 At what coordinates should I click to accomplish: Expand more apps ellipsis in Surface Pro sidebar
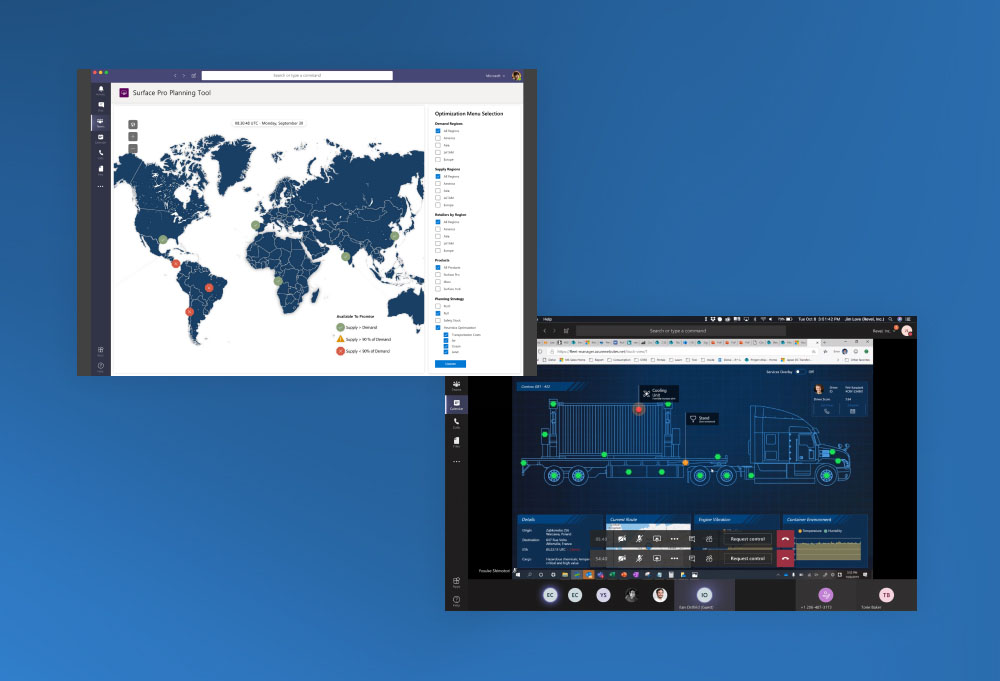pyautogui.click(x=100, y=186)
